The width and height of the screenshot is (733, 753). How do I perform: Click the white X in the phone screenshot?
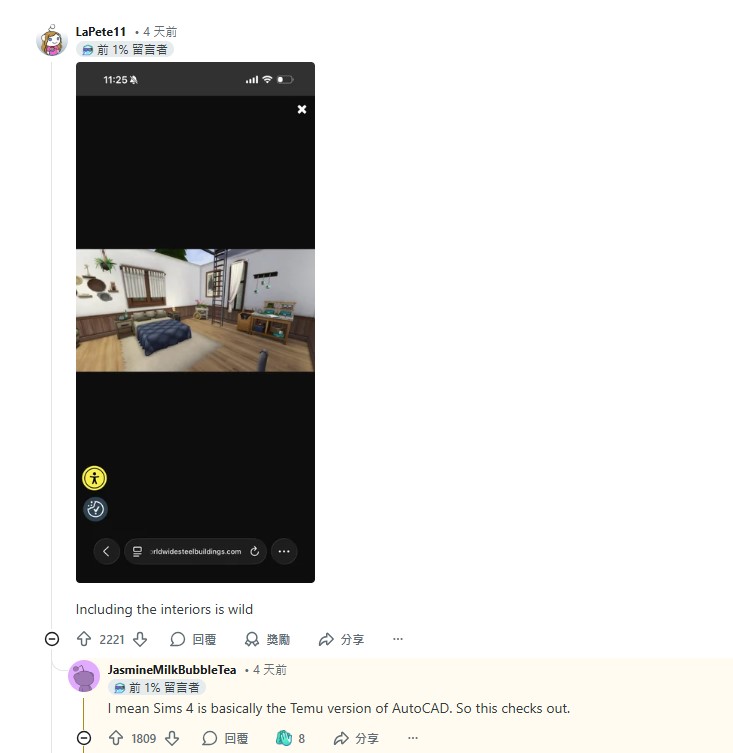point(302,109)
